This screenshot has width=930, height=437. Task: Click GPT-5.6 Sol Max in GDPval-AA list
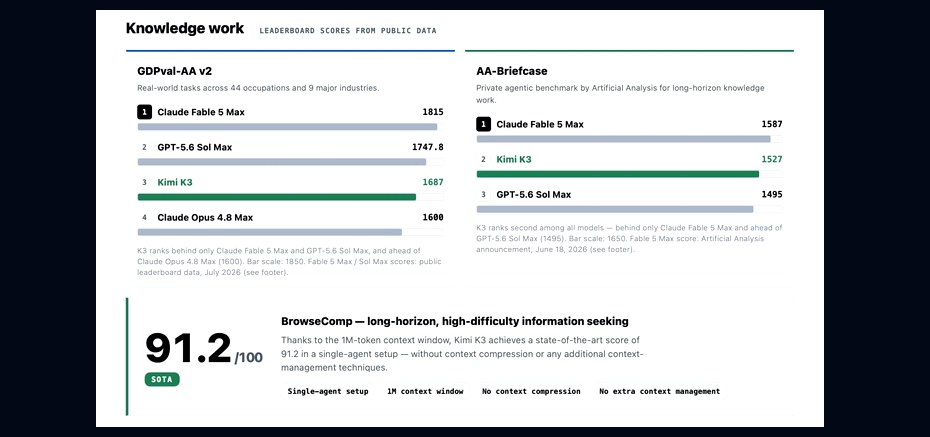coord(195,147)
